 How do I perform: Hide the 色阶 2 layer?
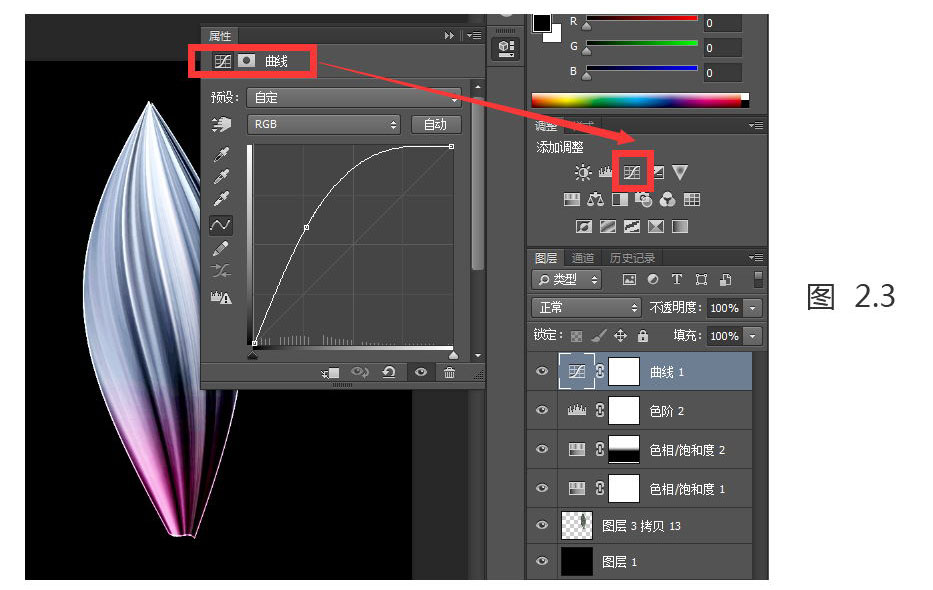(x=542, y=410)
